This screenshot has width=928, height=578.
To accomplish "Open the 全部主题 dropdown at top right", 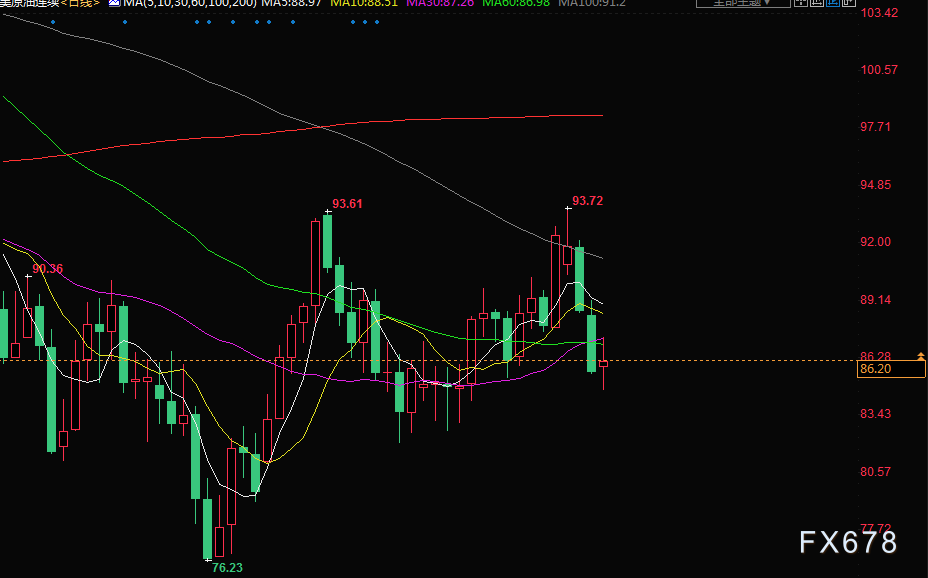I will coord(743,3).
